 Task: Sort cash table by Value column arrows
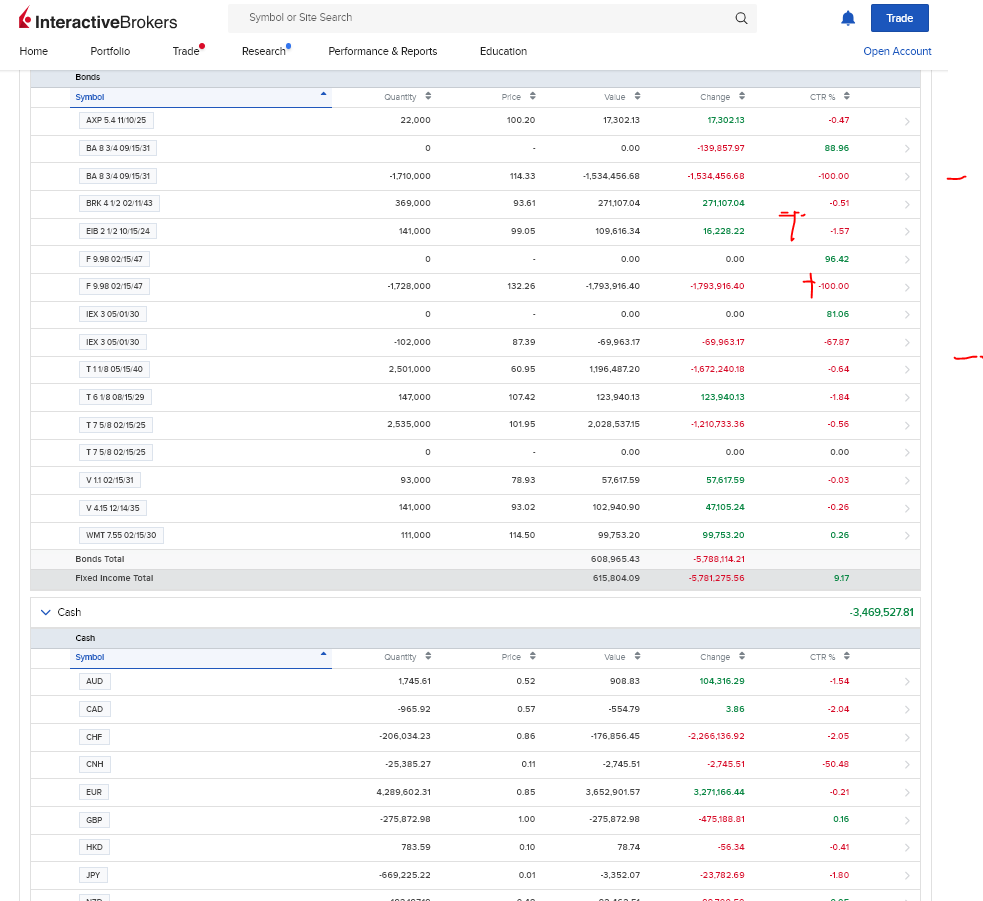pos(637,656)
